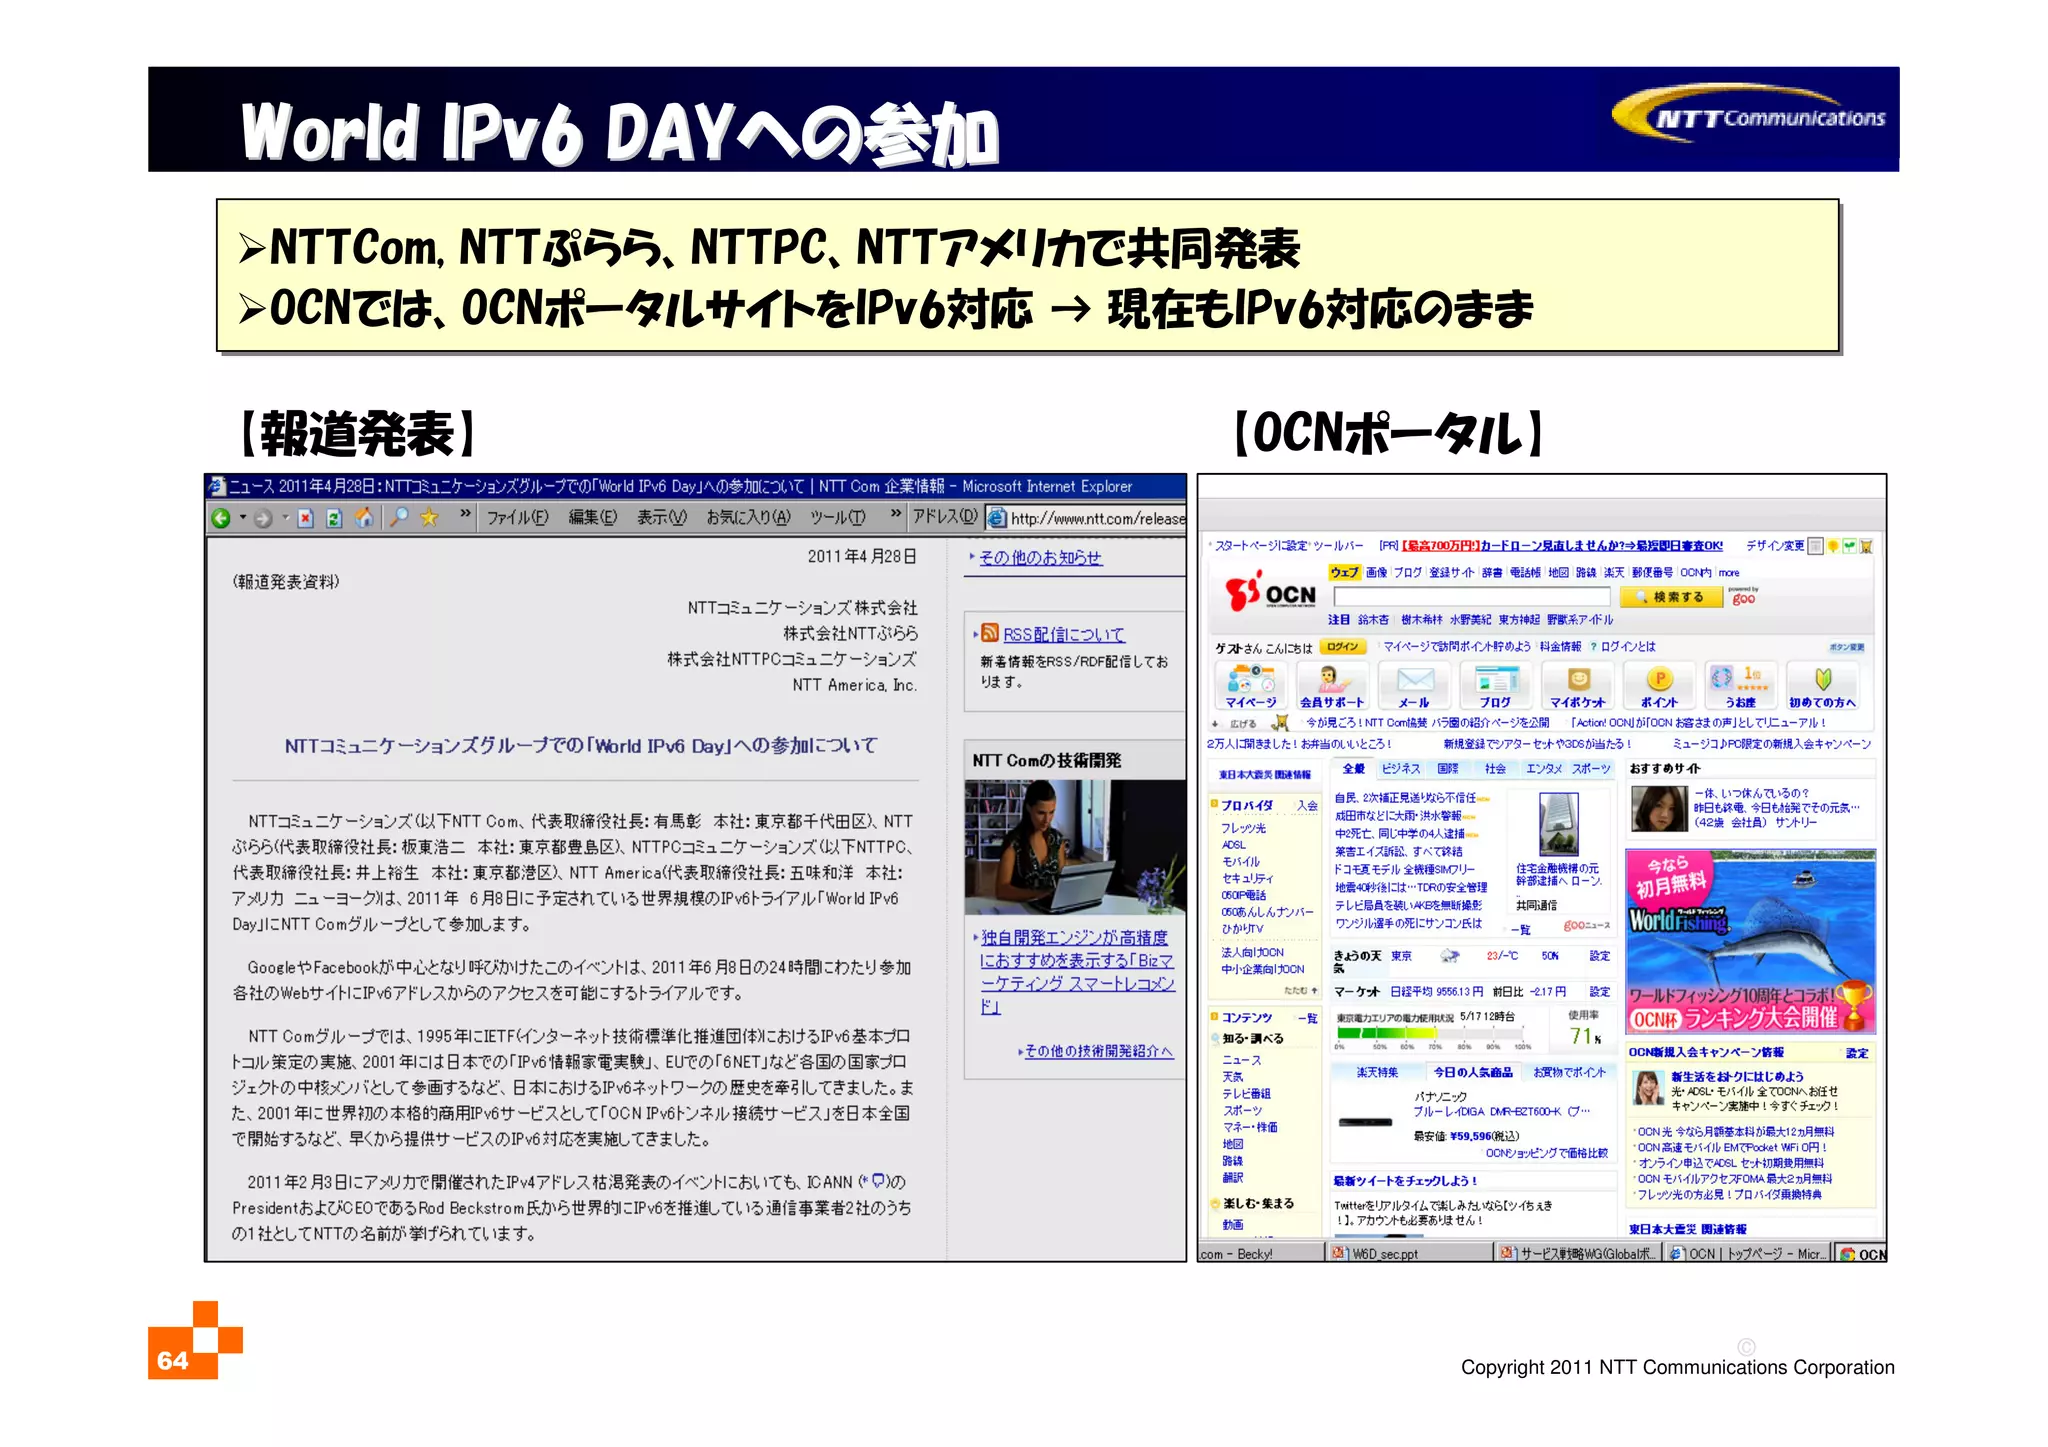Switch to the スポーツ news tab
2048x1447 pixels.
pos(1592,768)
